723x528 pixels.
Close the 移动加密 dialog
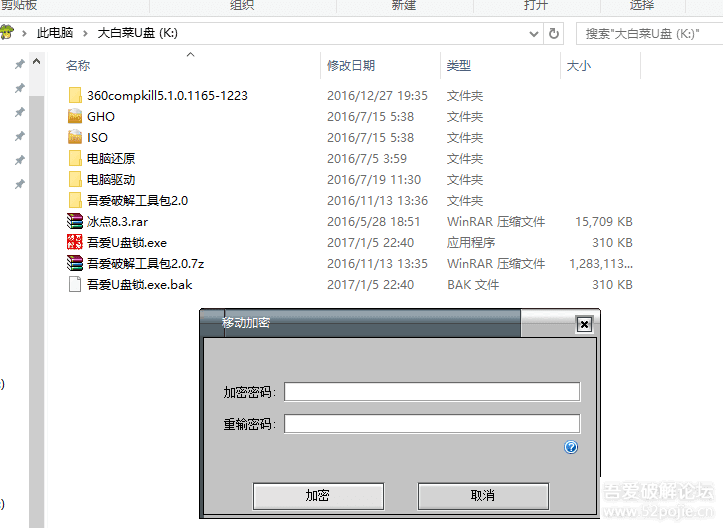tap(584, 325)
